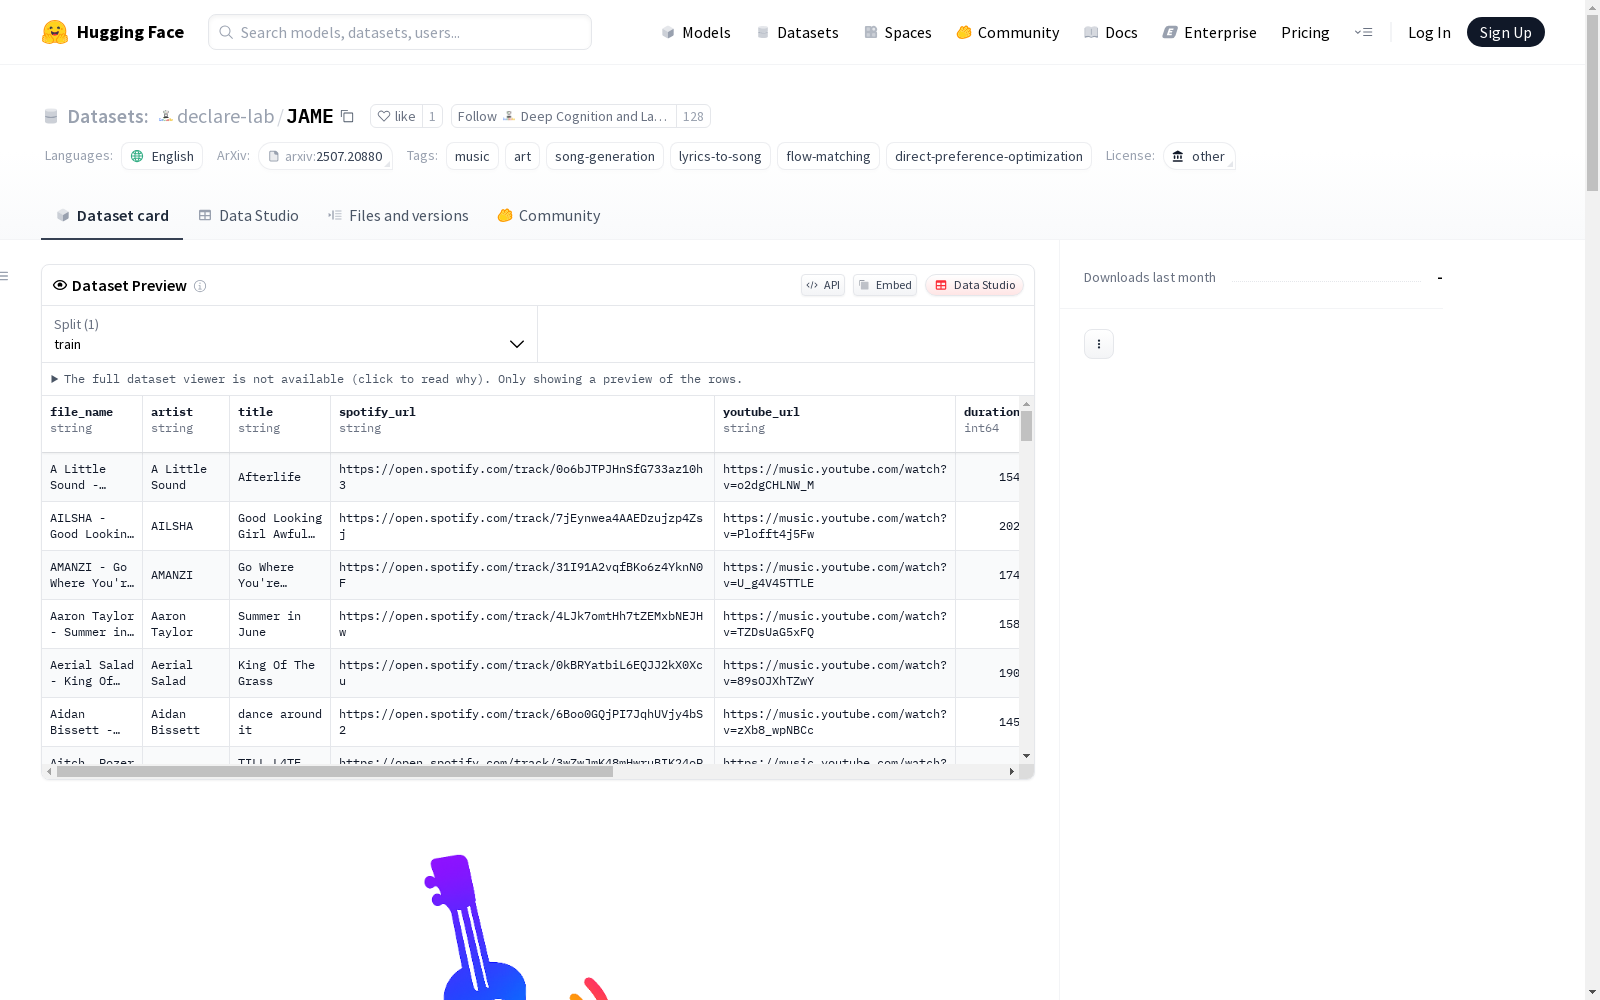Click the declare-lab organization link

tap(225, 116)
